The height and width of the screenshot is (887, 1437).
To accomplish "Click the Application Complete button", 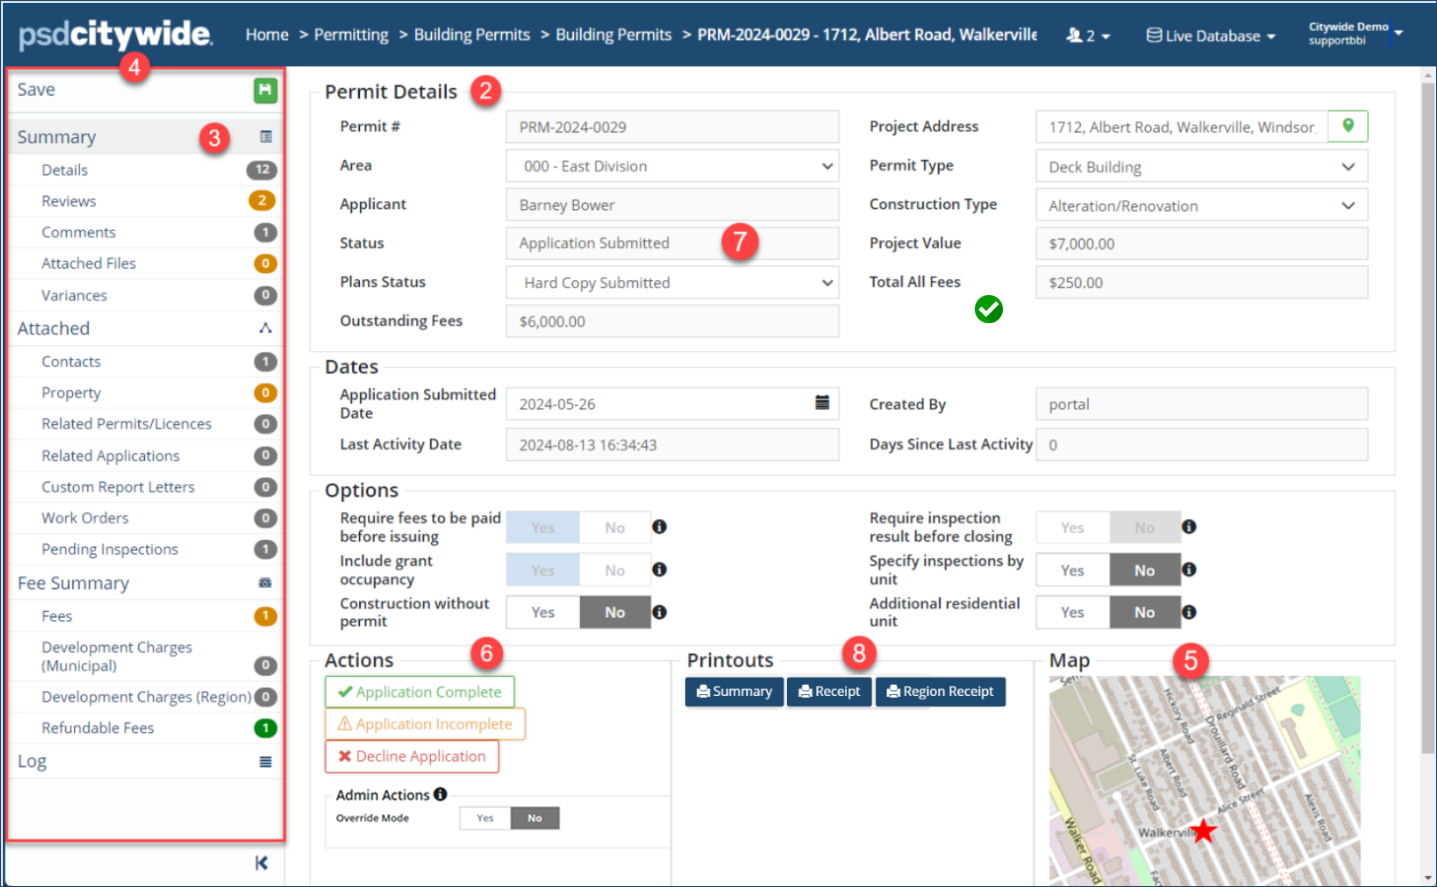I will [419, 692].
